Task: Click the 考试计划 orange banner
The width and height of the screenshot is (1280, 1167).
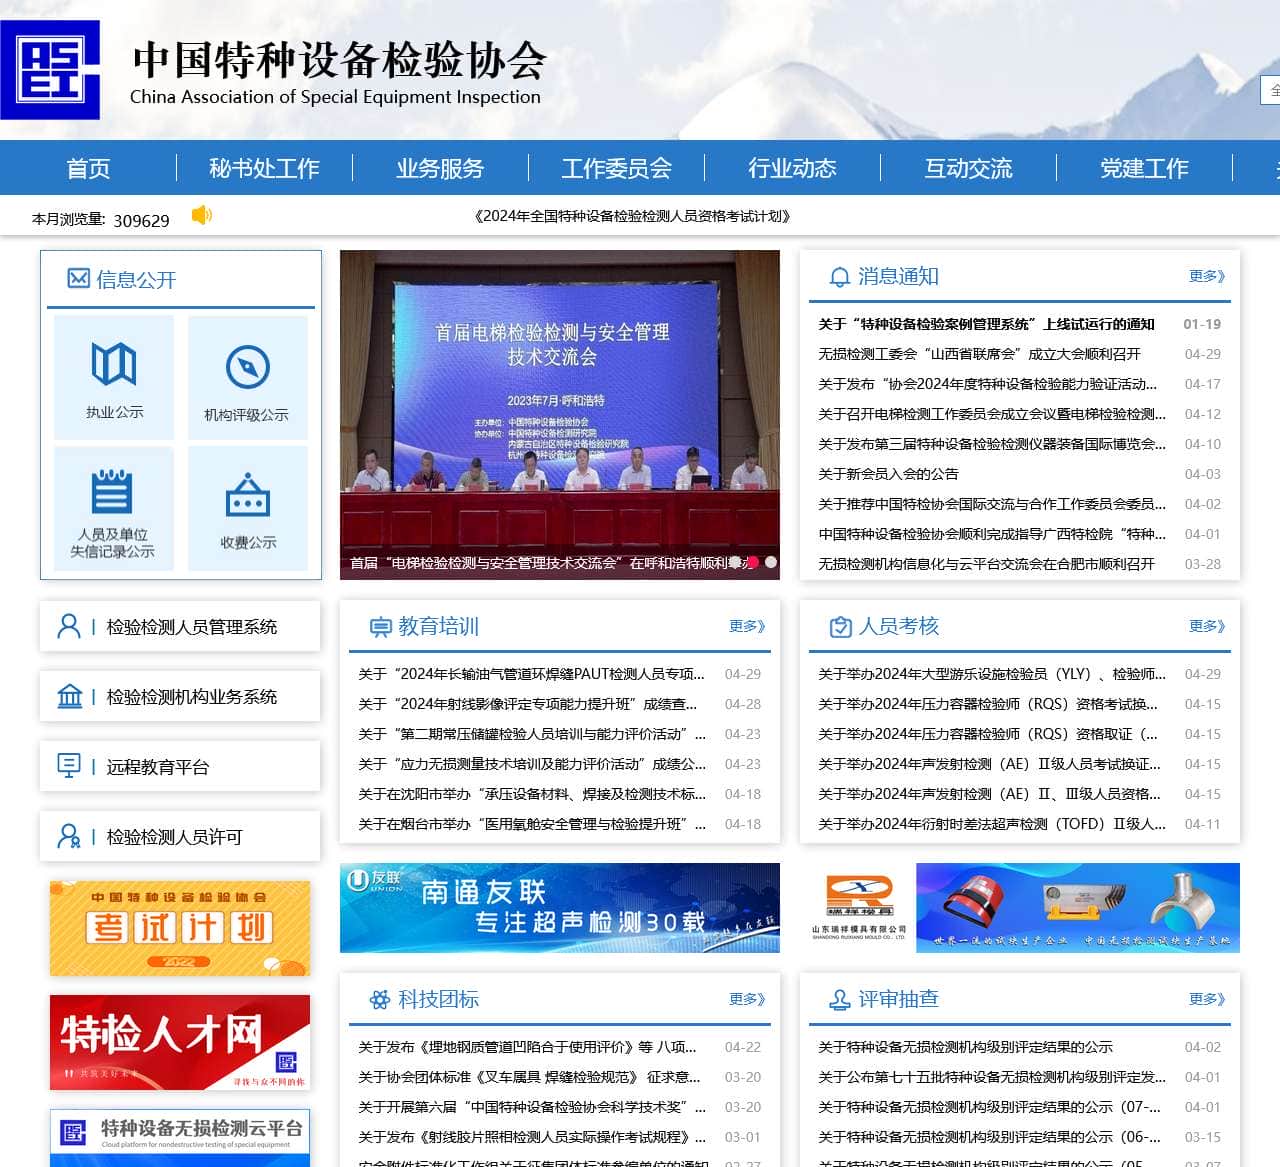Action: pos(180,928)
